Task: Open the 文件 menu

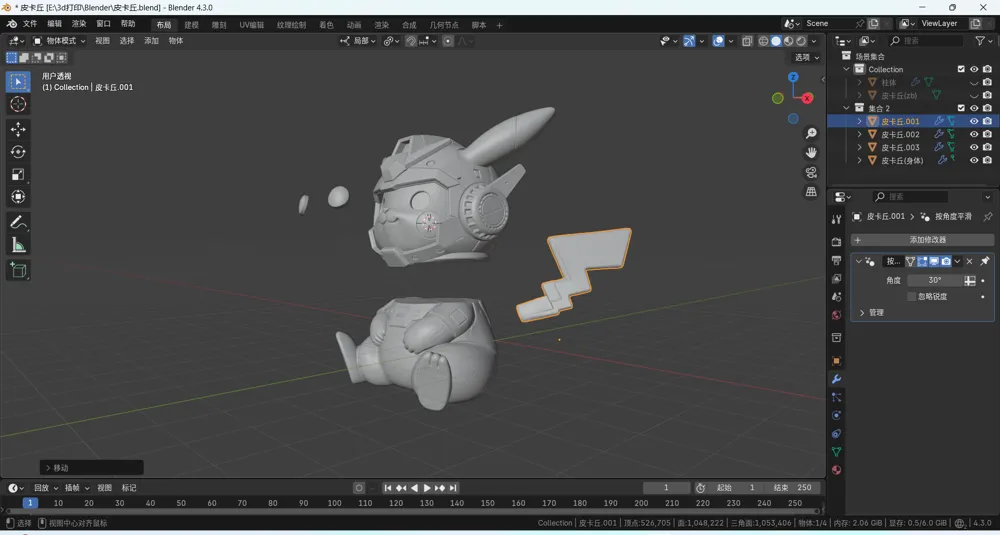Action: (x=30, y=24)
